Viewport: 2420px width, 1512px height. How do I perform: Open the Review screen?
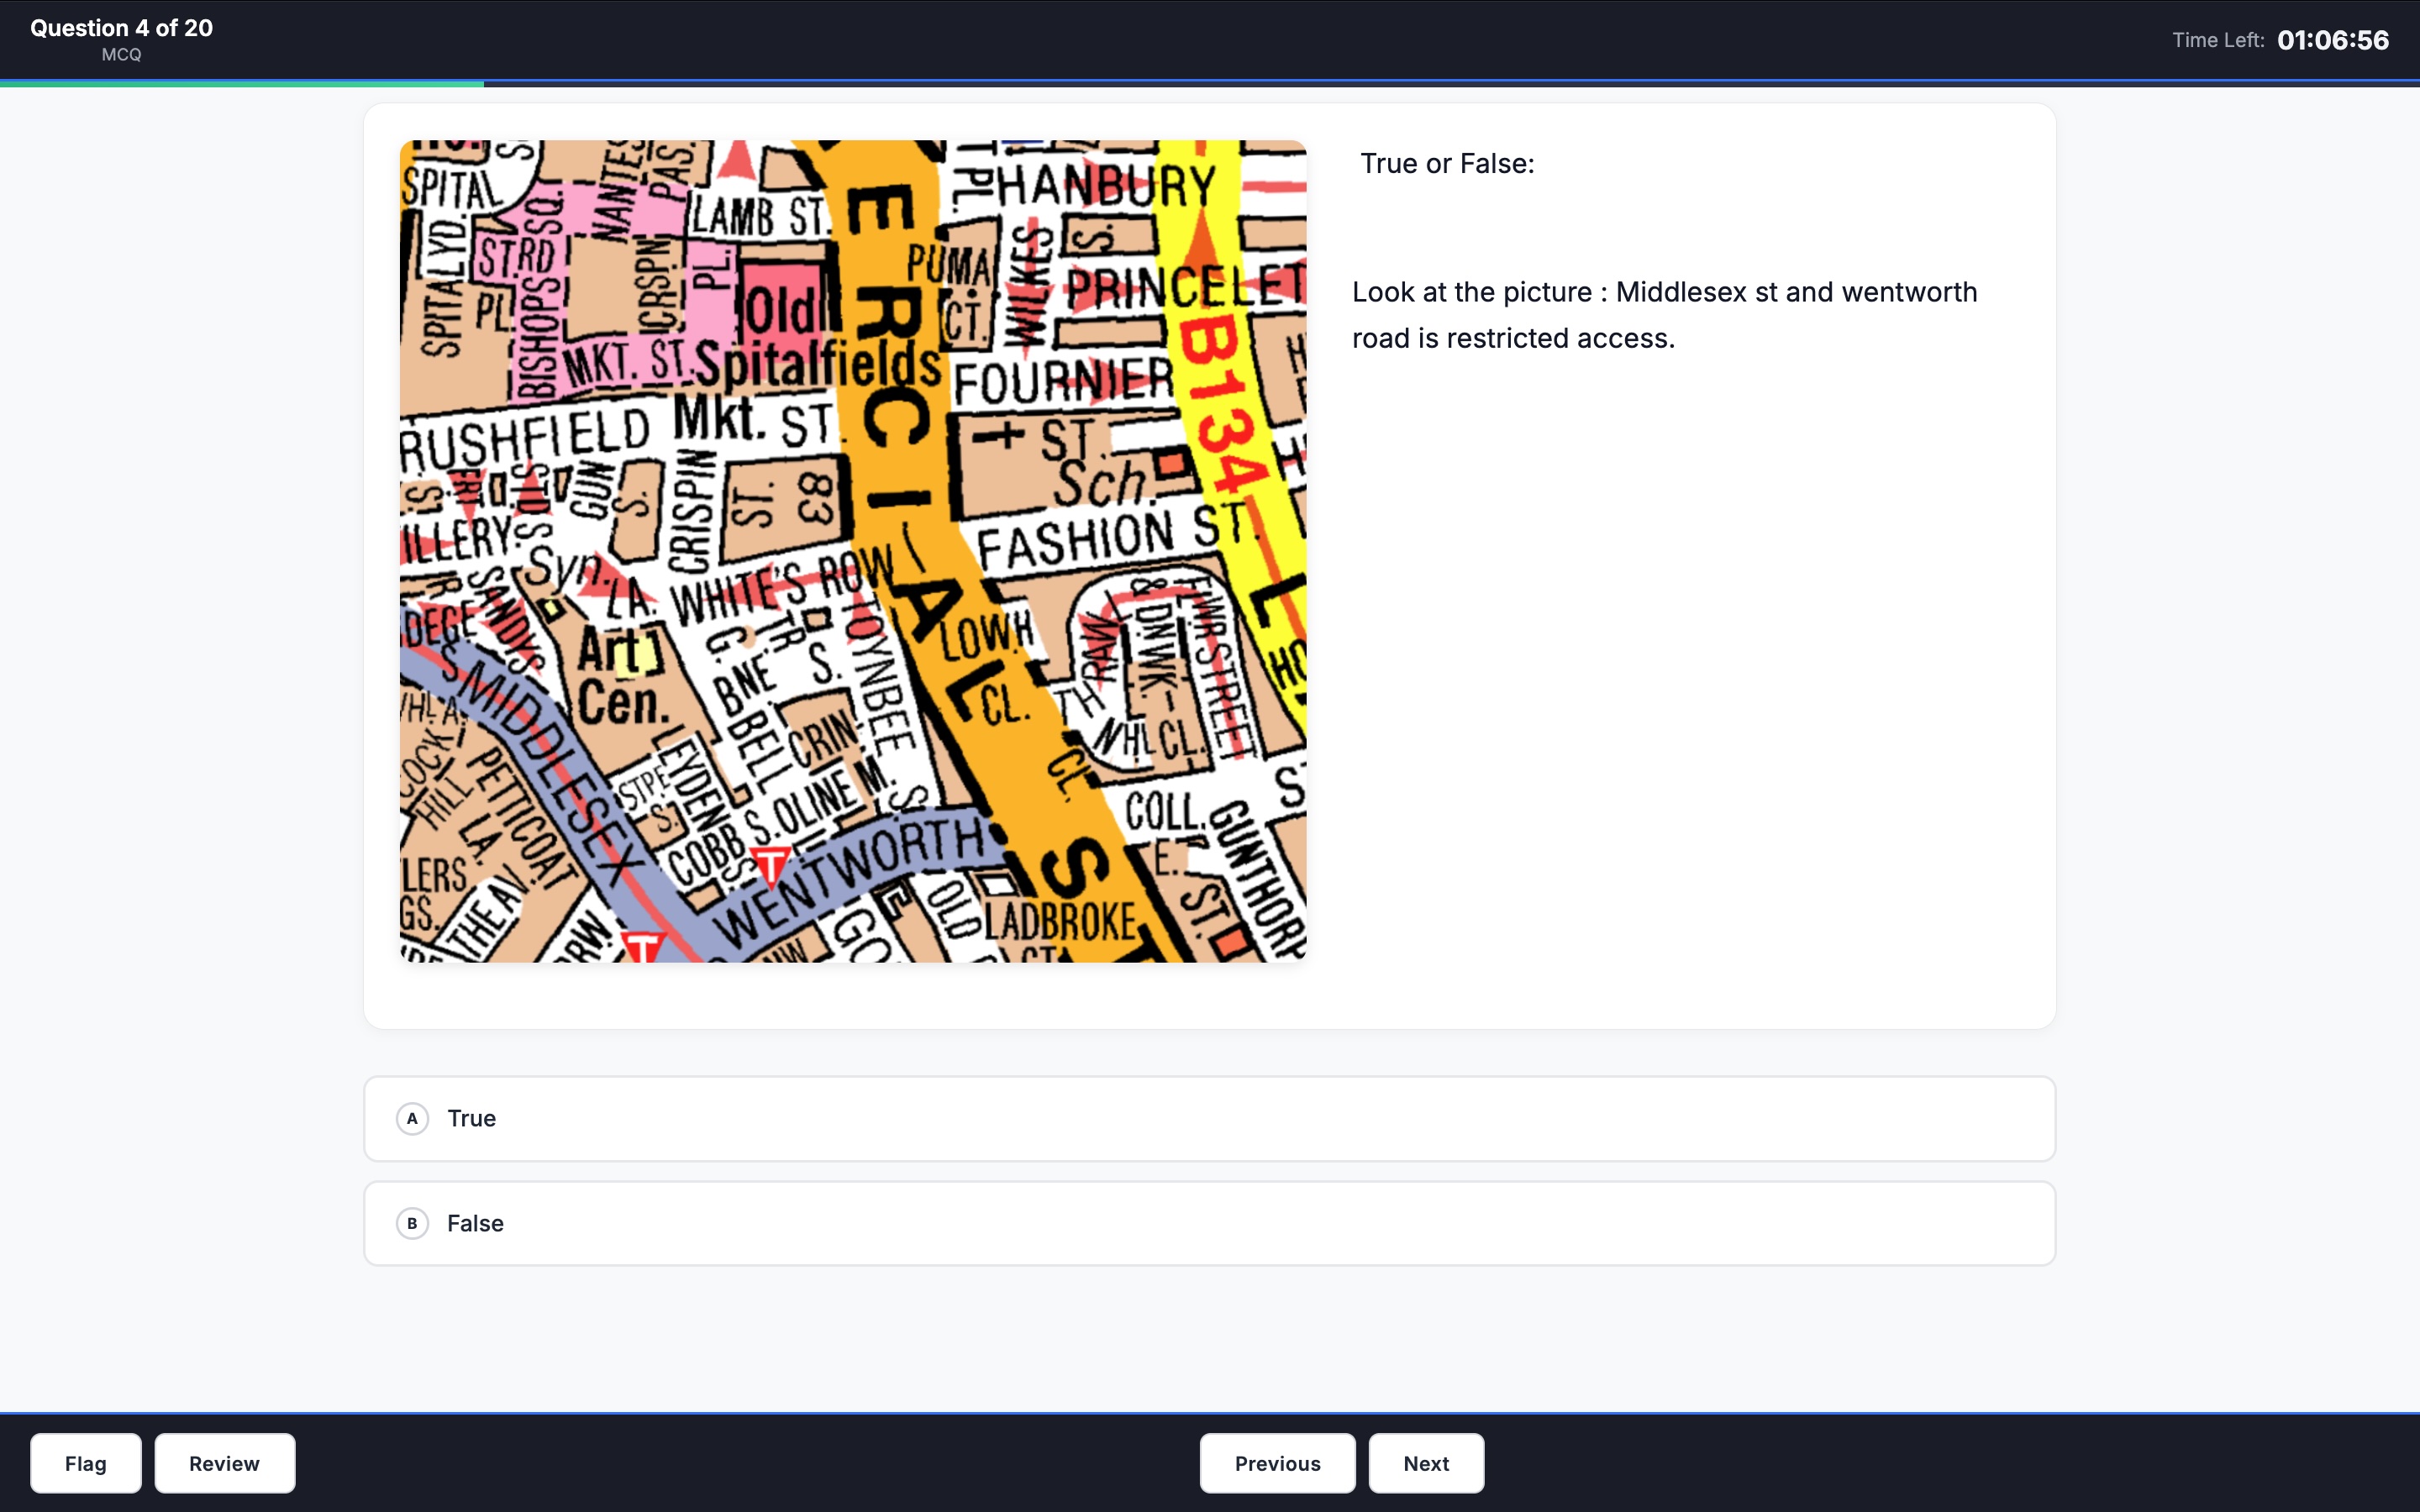pos(224,1463)
